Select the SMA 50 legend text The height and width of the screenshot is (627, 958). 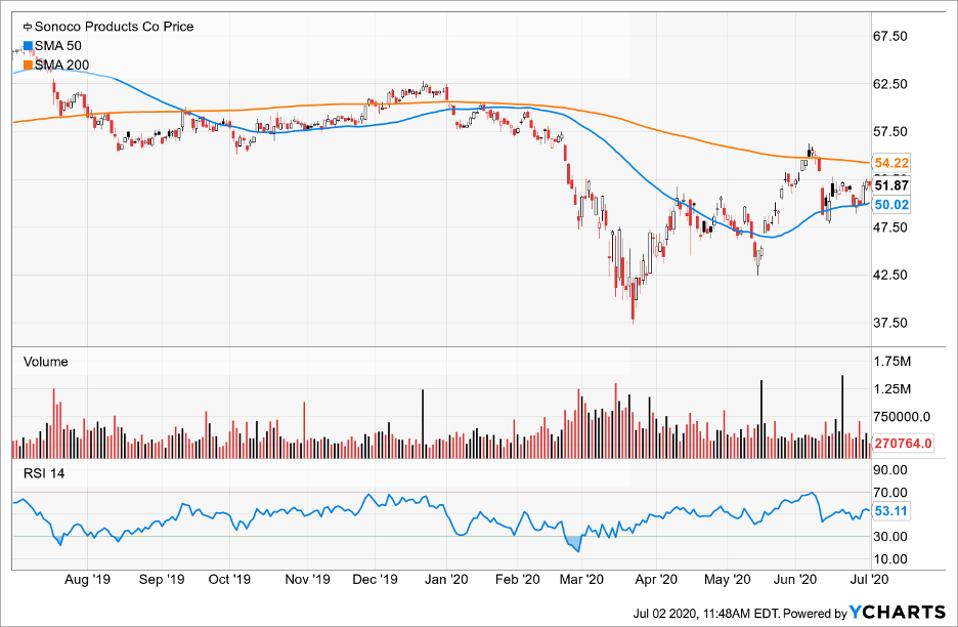[58, 46]
